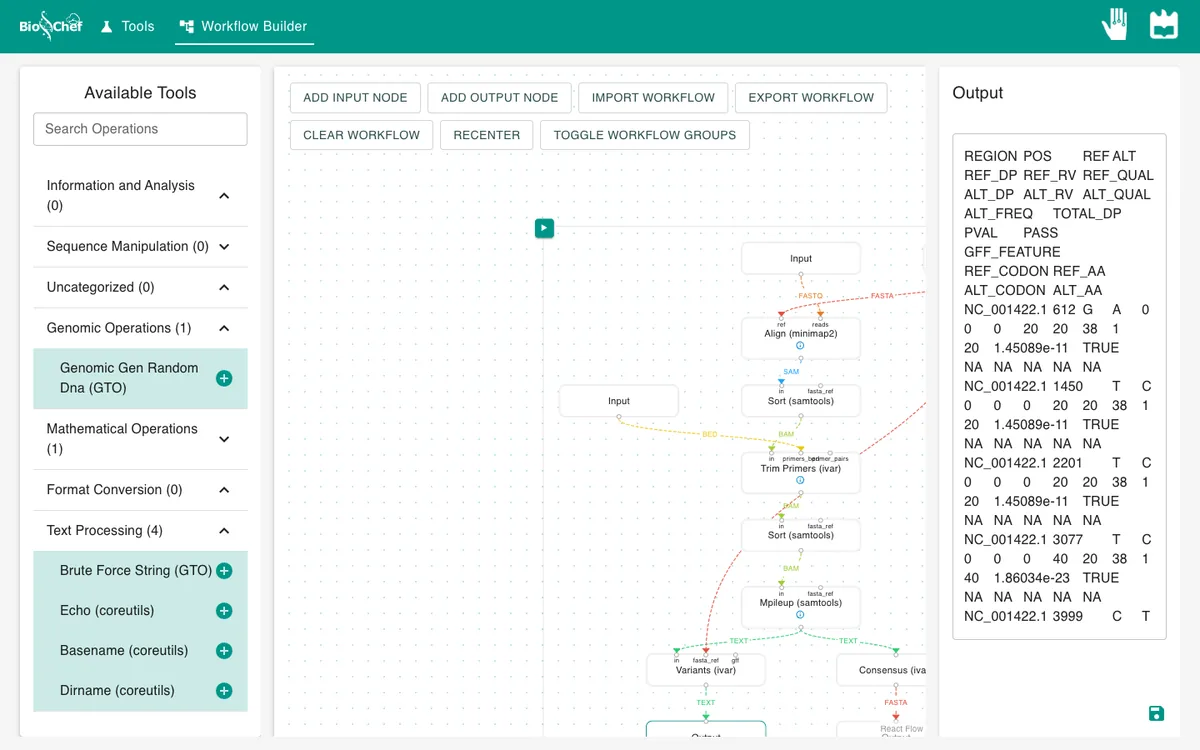Open the circular icon on the Mpileup node
The image size is (1200, 750).
coord(801,615)
